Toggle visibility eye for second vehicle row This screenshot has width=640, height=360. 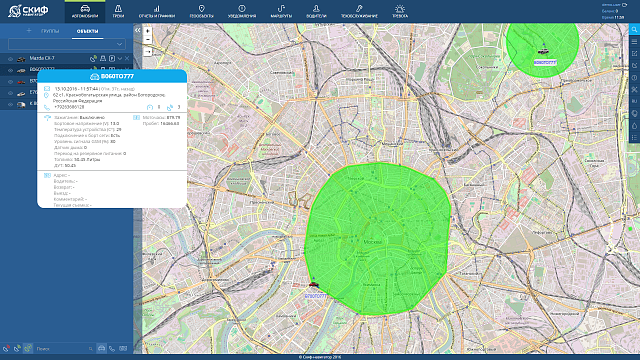(x=10, y=70)
